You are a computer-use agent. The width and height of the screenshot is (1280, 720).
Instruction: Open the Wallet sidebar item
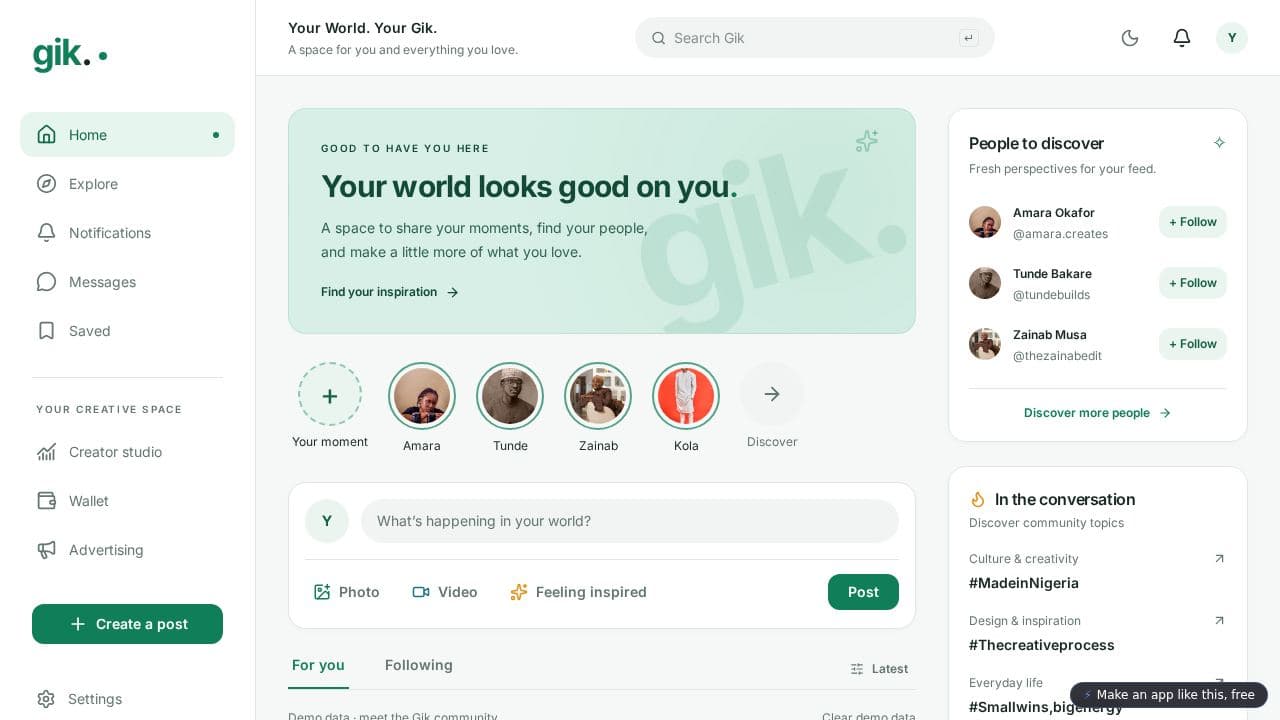tap(127, 501)
